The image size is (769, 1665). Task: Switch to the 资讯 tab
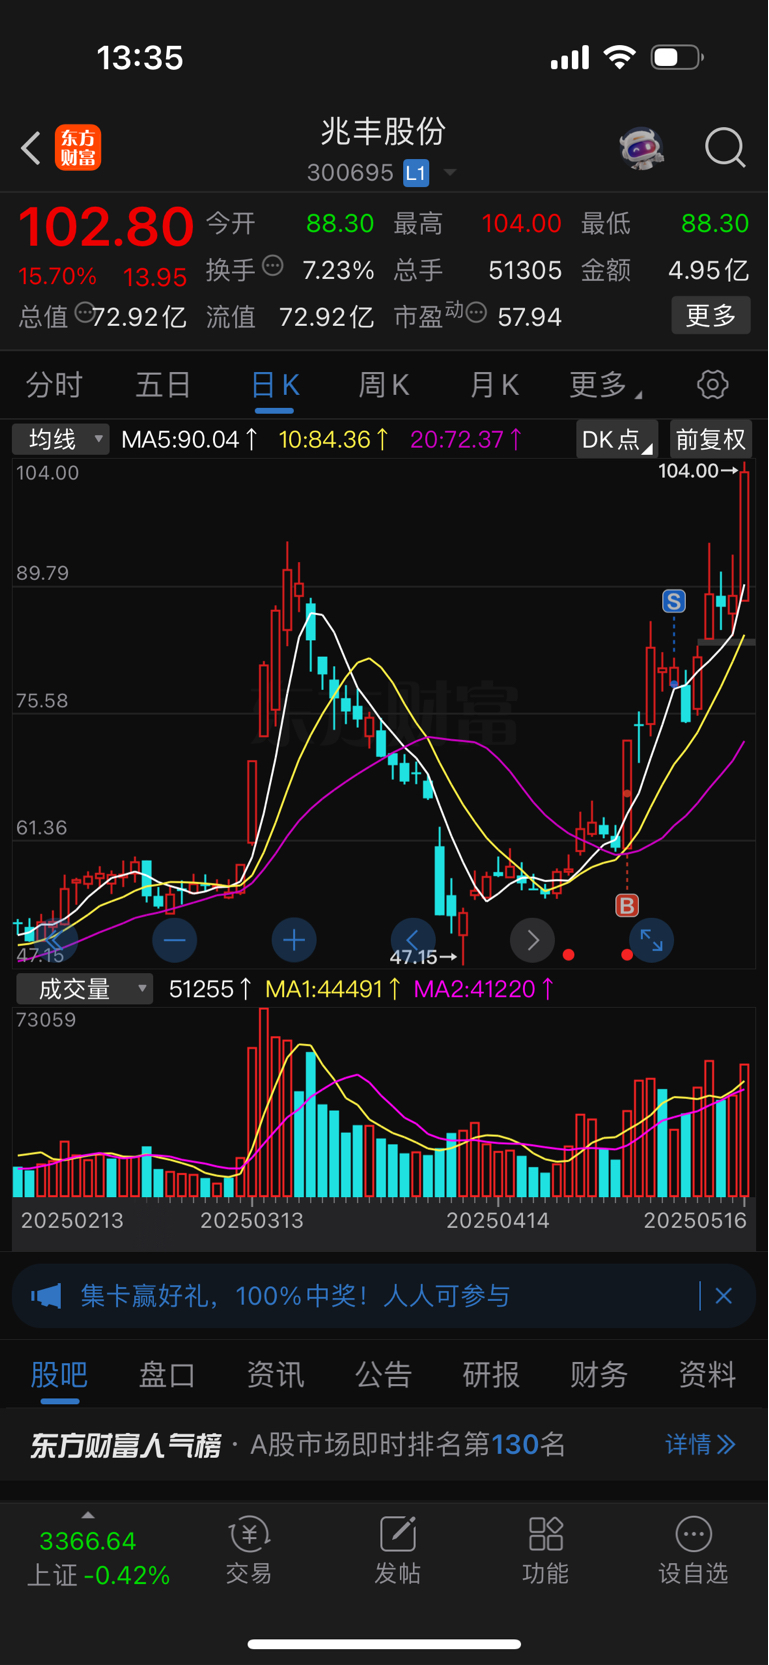[275, 1375]
